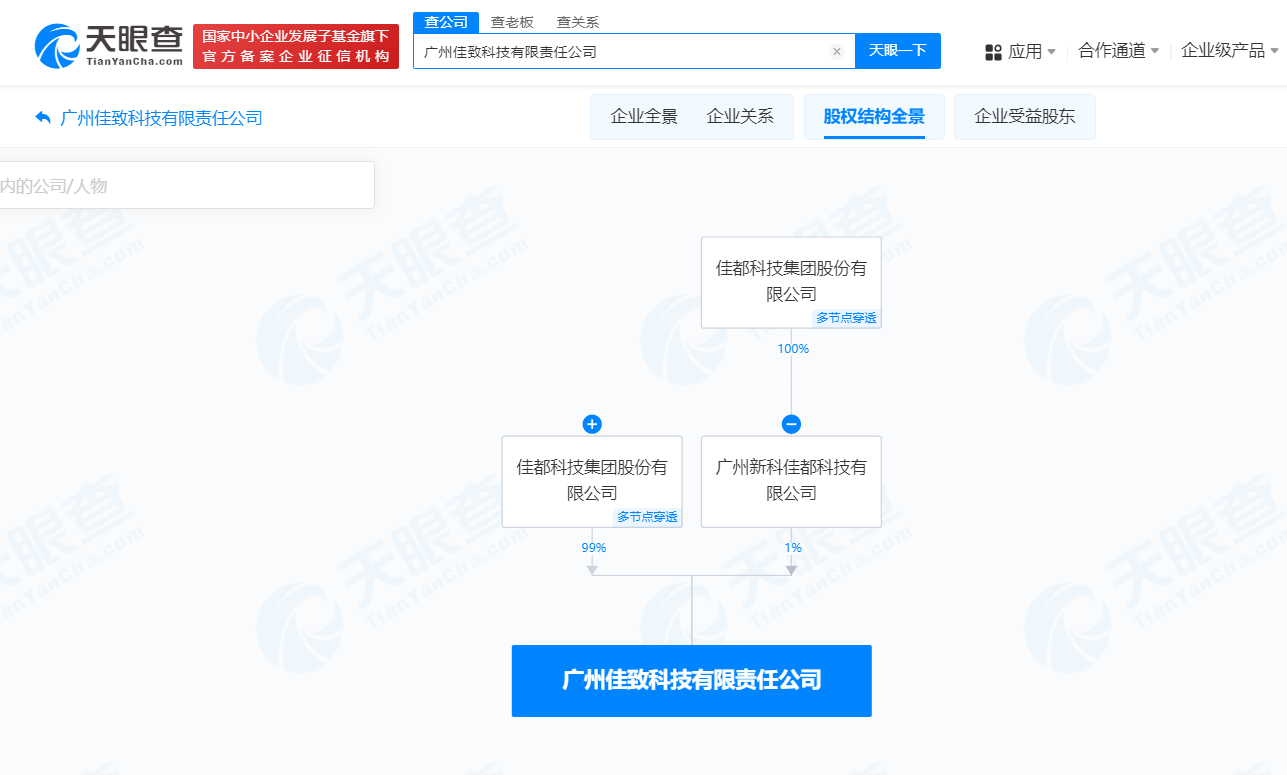Expand 佳都科技集团 shareholders via plus toggle
This screenshot has height=775, width=1287.
pyautogui.click(x=592, y=424)
